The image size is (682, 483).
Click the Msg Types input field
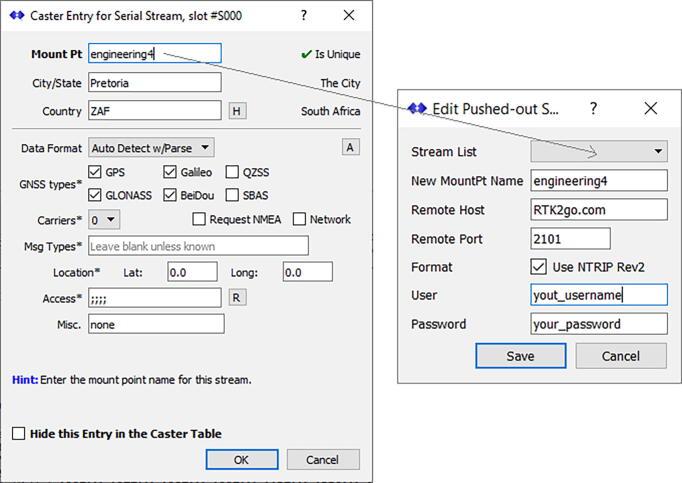pos(198,246)
